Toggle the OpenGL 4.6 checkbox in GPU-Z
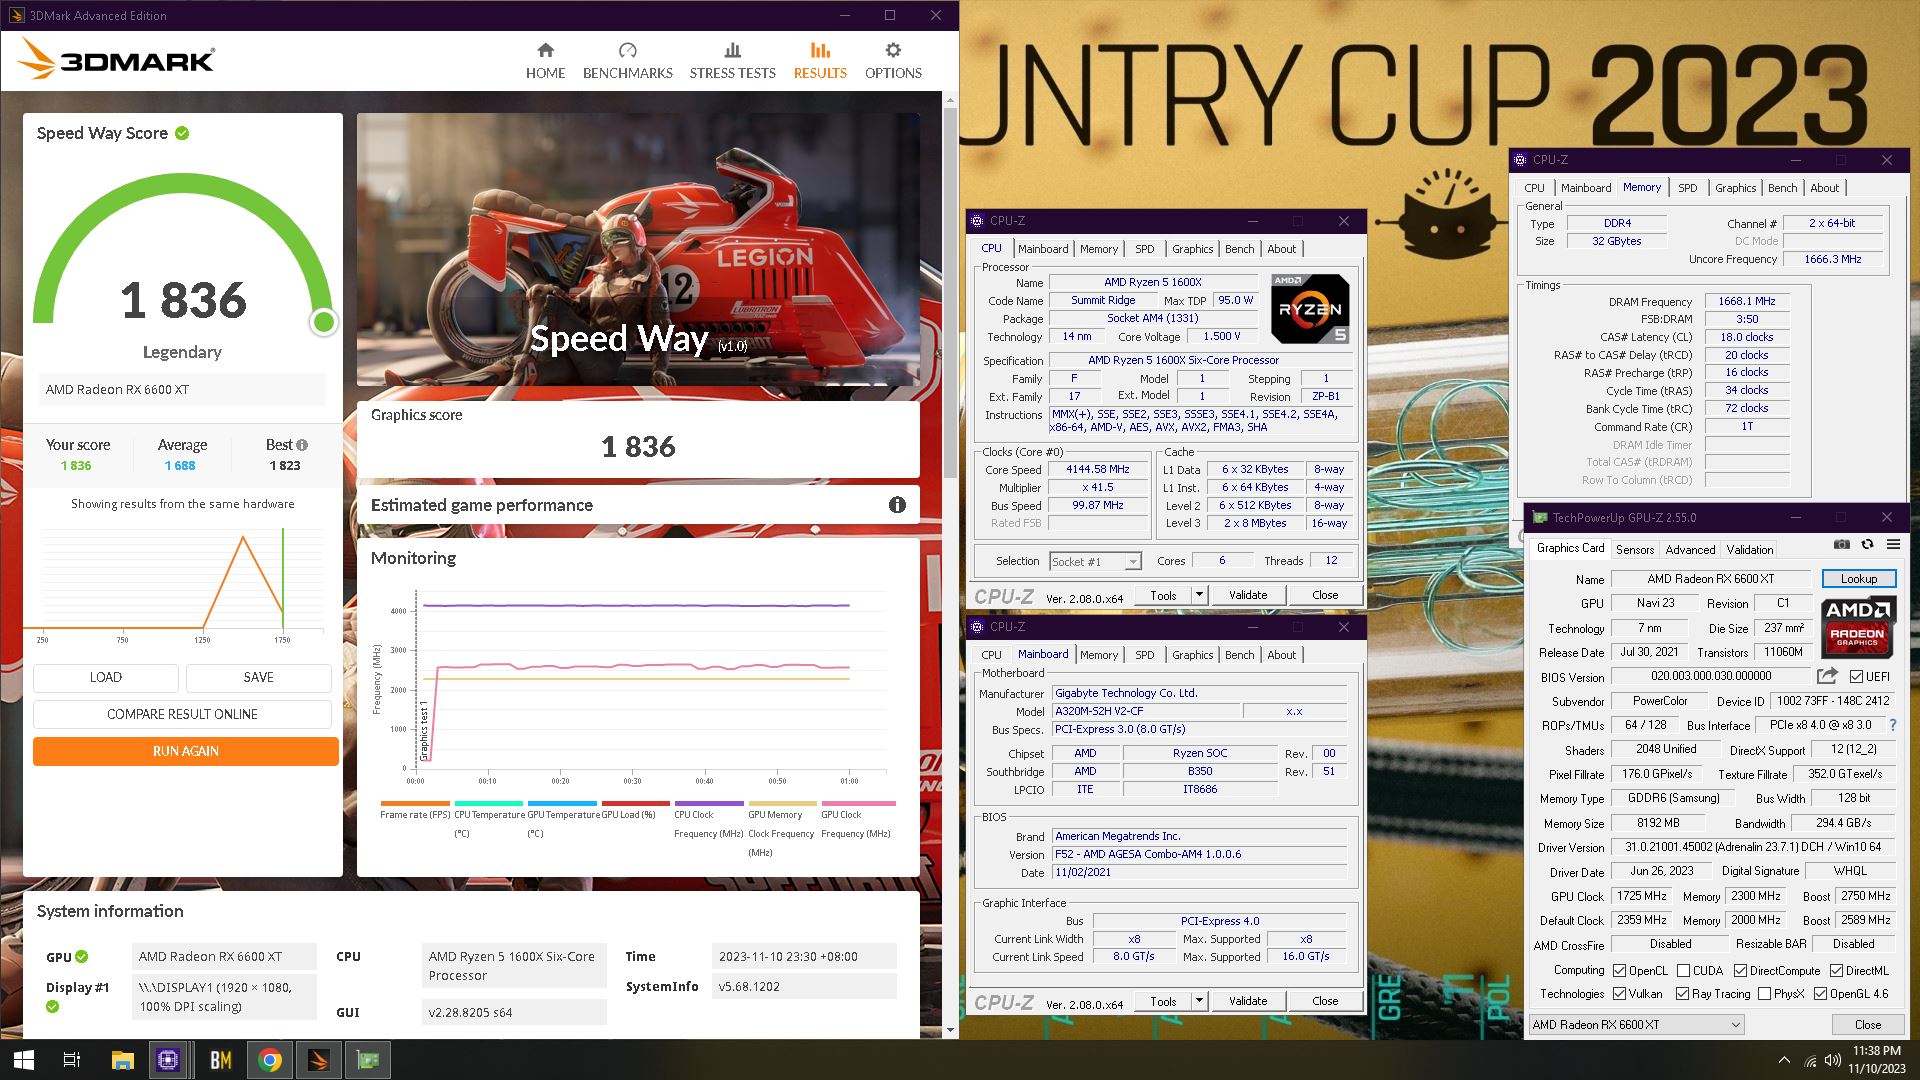This screenshot has width=1920, height=1080. tap(1820, 994)
